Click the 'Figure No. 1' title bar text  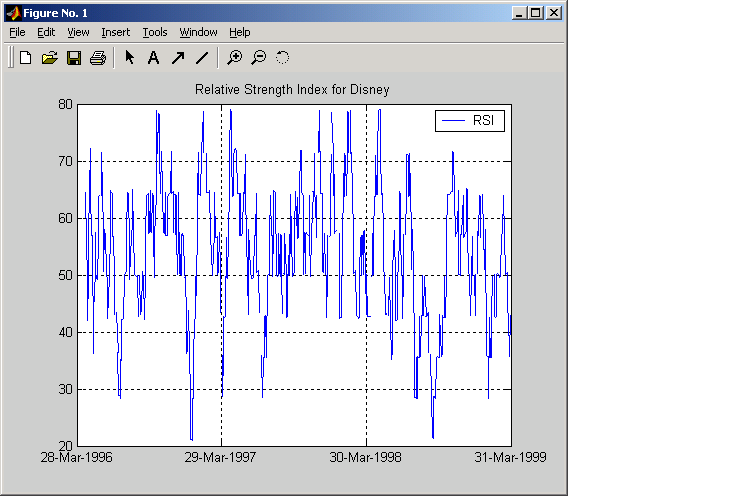point(56,13)
